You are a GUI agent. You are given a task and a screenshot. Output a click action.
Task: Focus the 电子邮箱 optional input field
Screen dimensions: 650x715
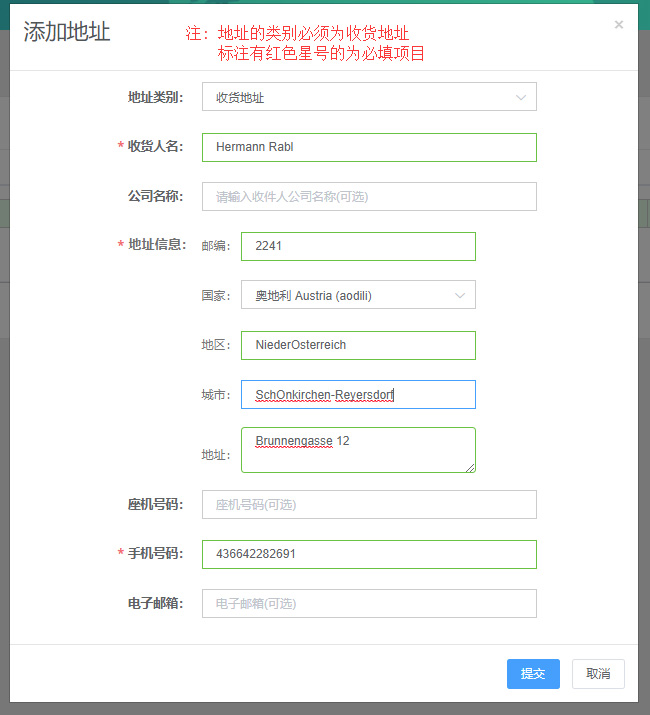369,604
